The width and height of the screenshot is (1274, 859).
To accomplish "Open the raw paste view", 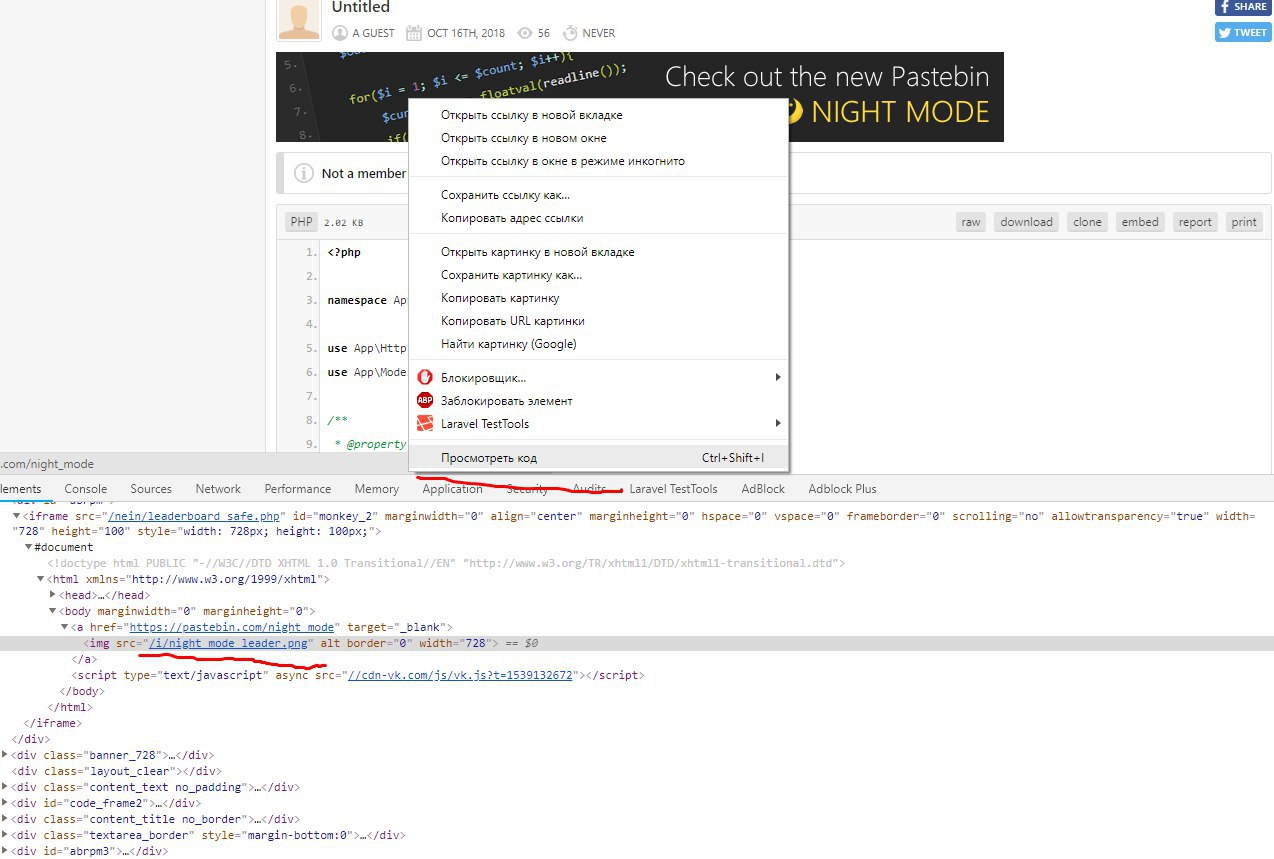I will [971, 222].
